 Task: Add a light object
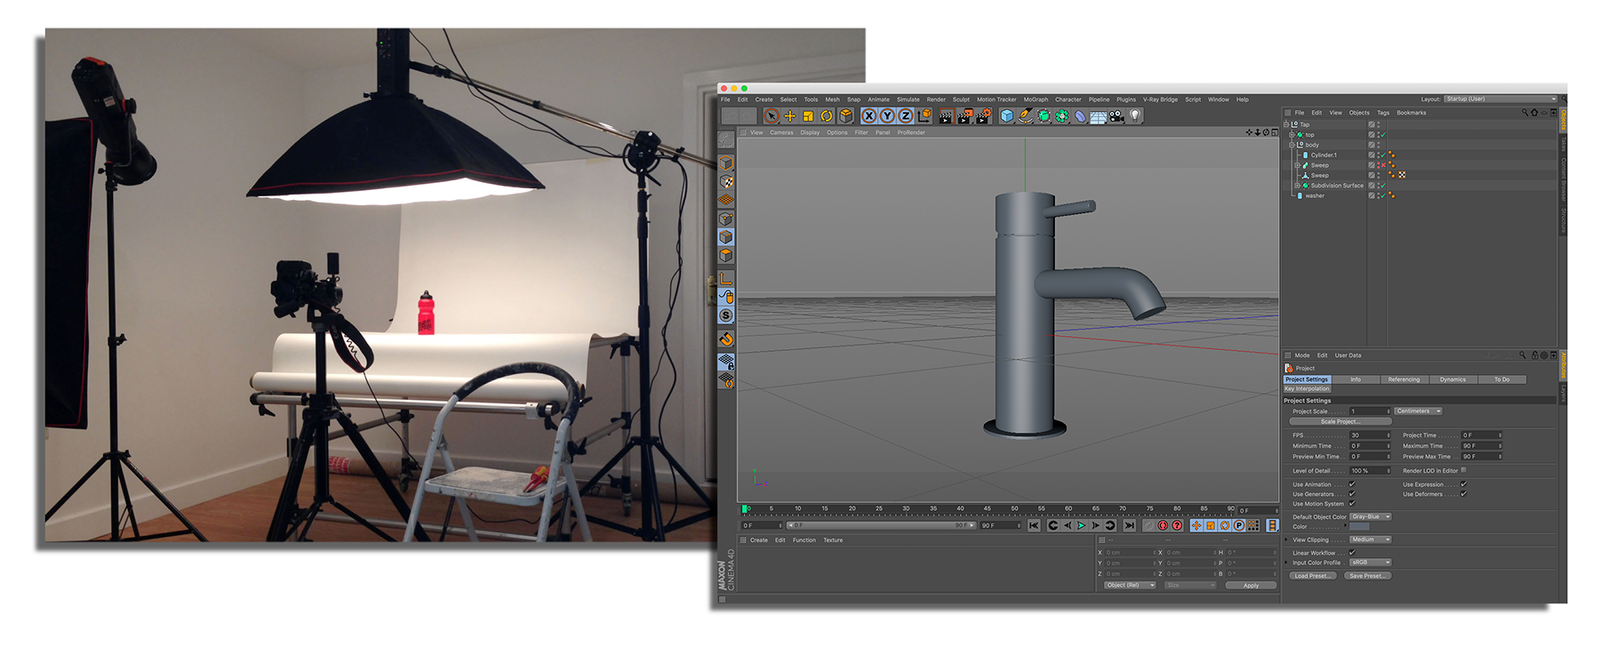pos(1135,116)
